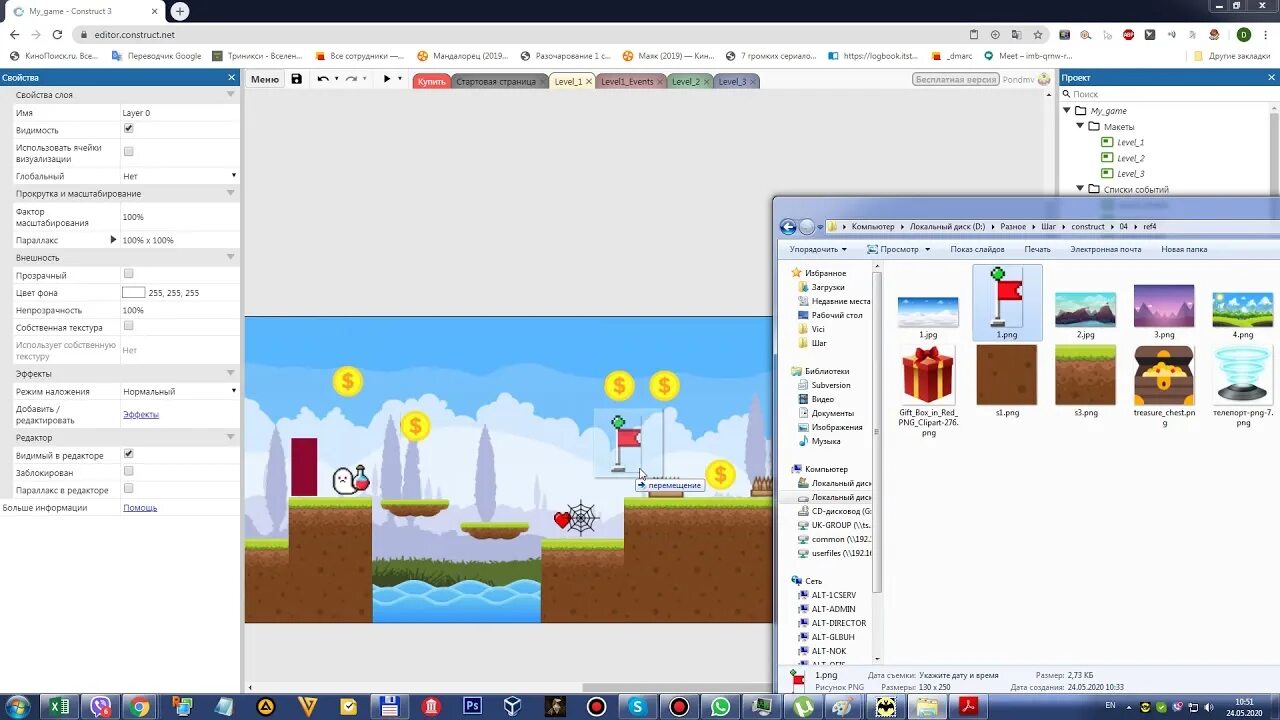1280x720 pixels.
Task: Click Новая папка in Explorer toolbar
Action: (x=1182, y=249)
